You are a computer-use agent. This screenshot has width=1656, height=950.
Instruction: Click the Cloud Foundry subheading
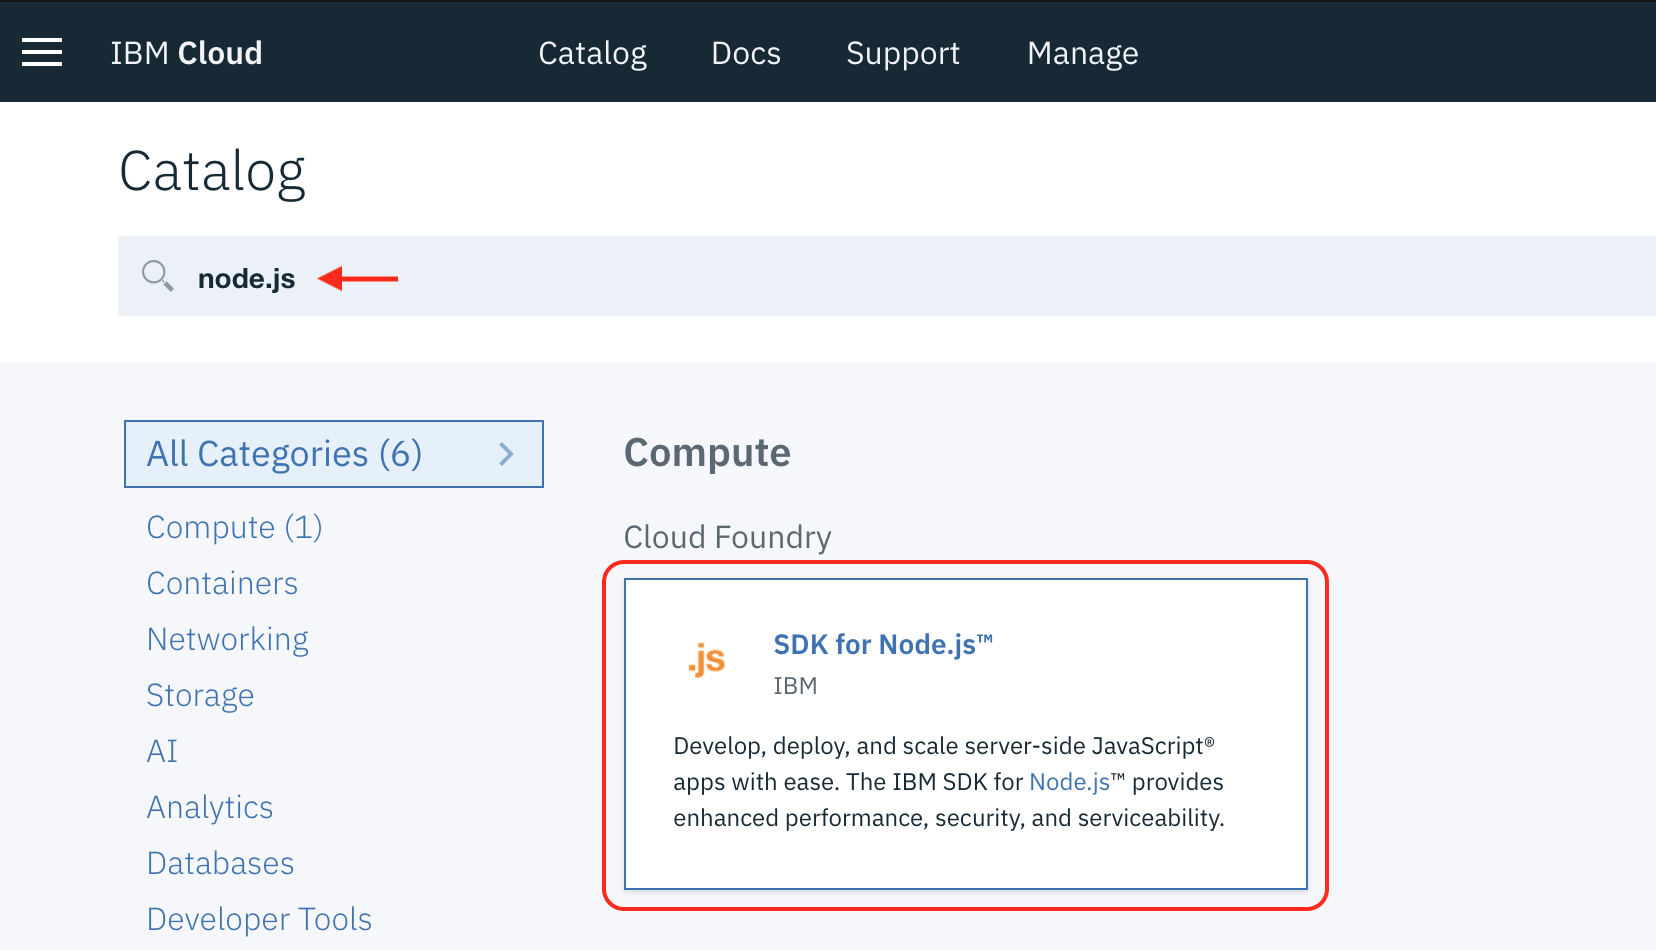727,537
